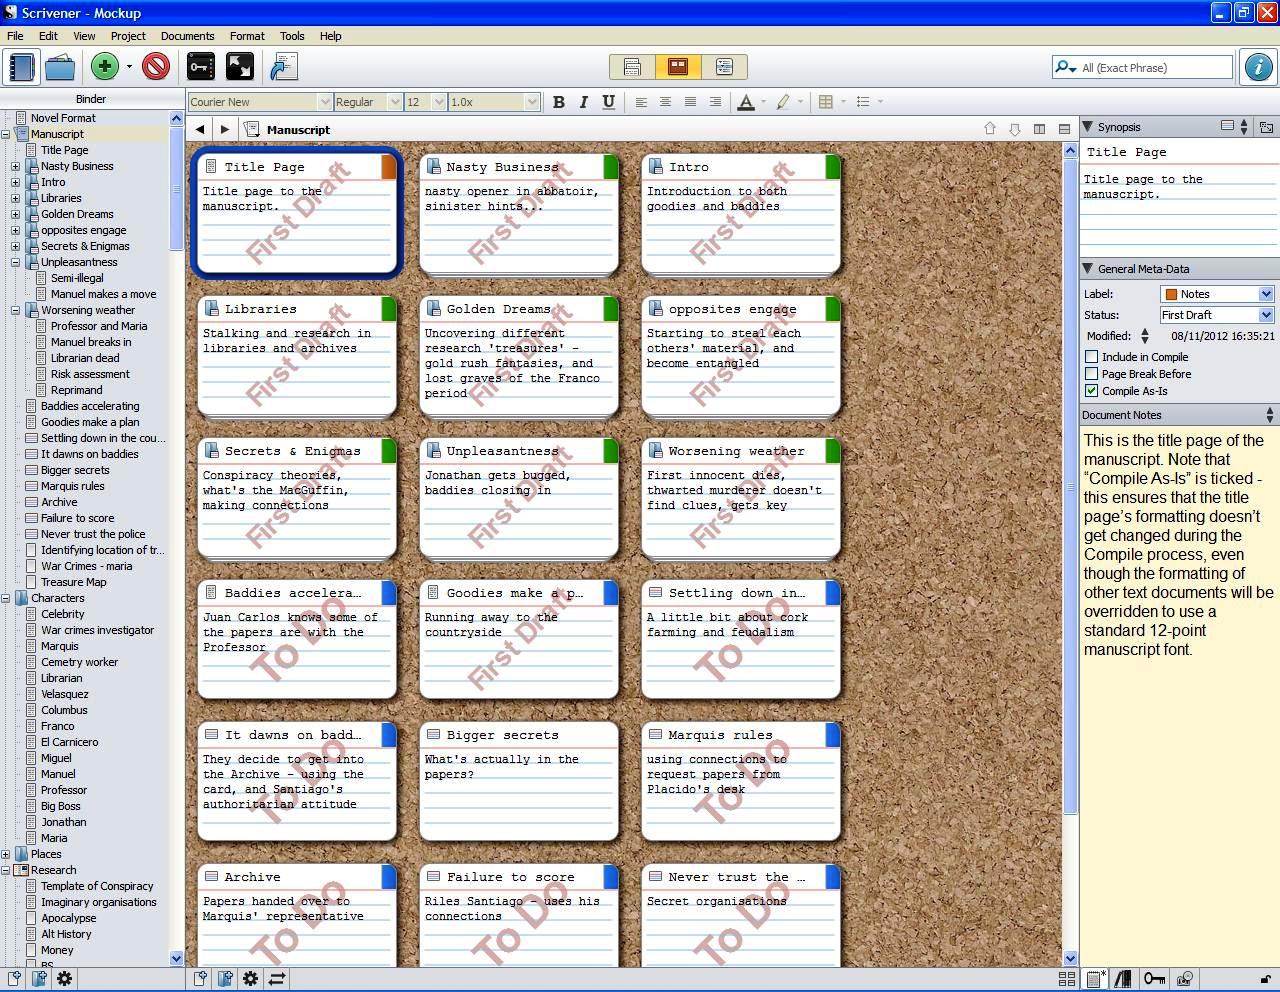The width and height of the screenshot is (1280, 992).
Task: Click the corkboard footer gear icon
Action: pyautogui.click(x=250, y=979)
